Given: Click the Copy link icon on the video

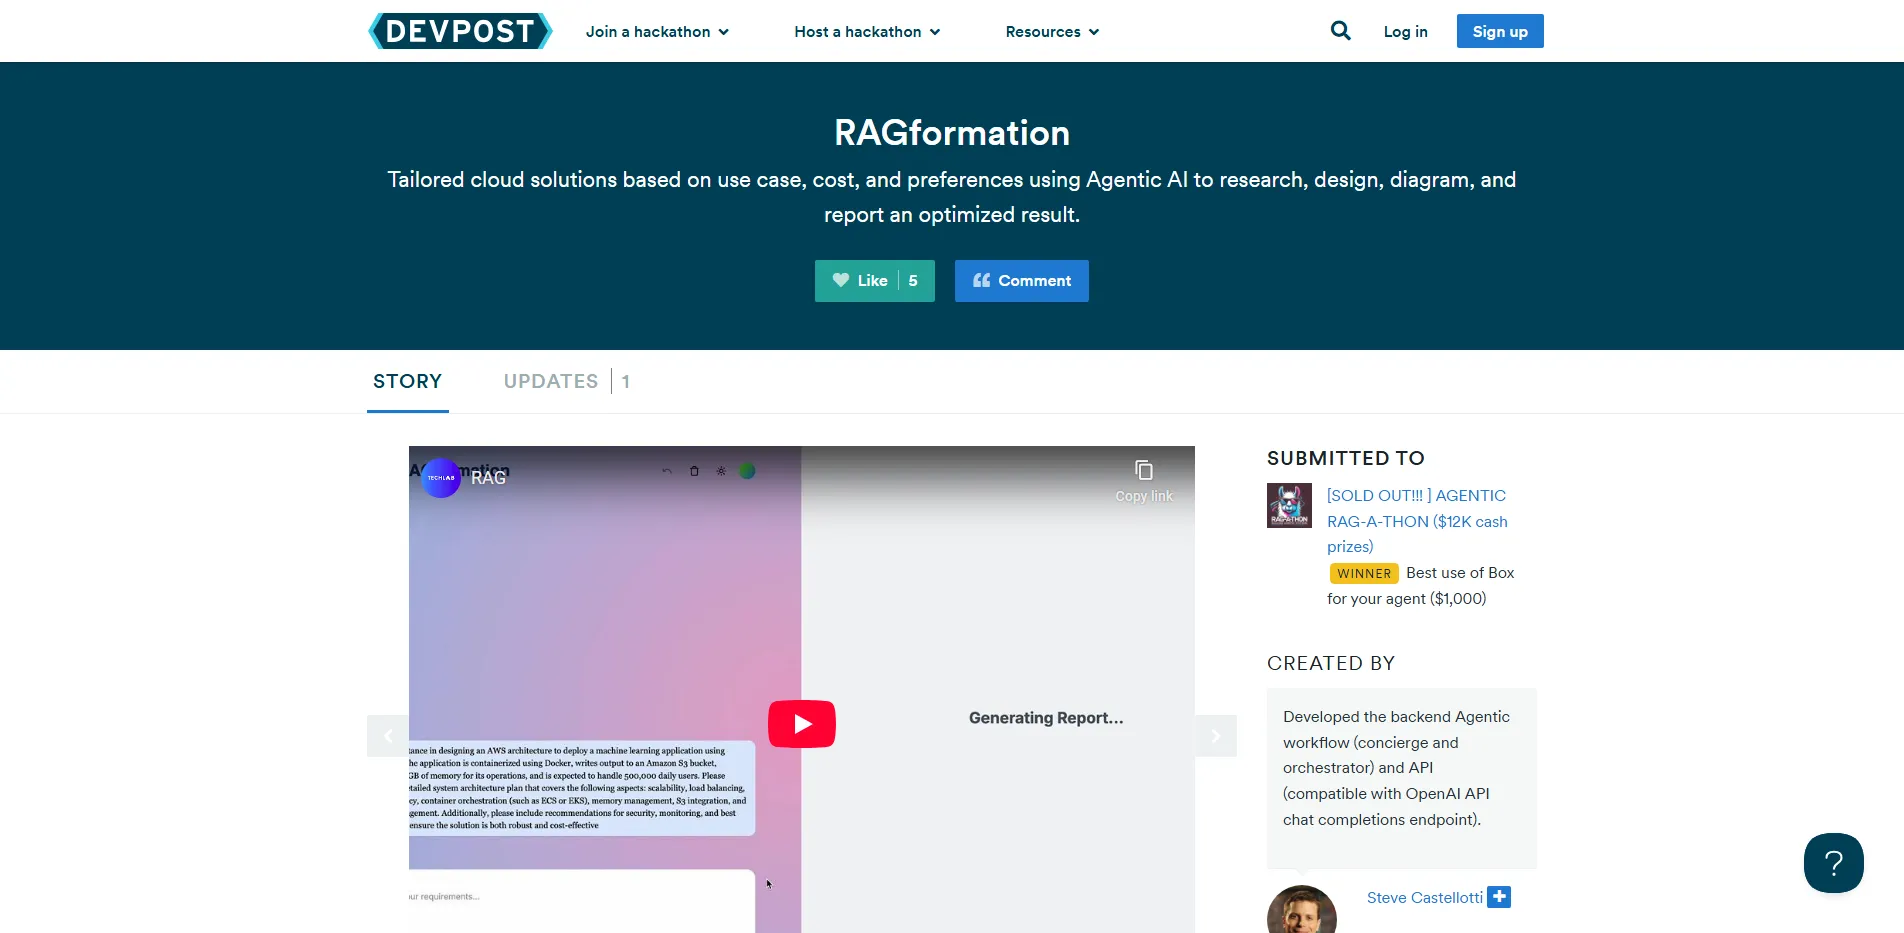Looking at the screenshot, I should (1142, 468).
